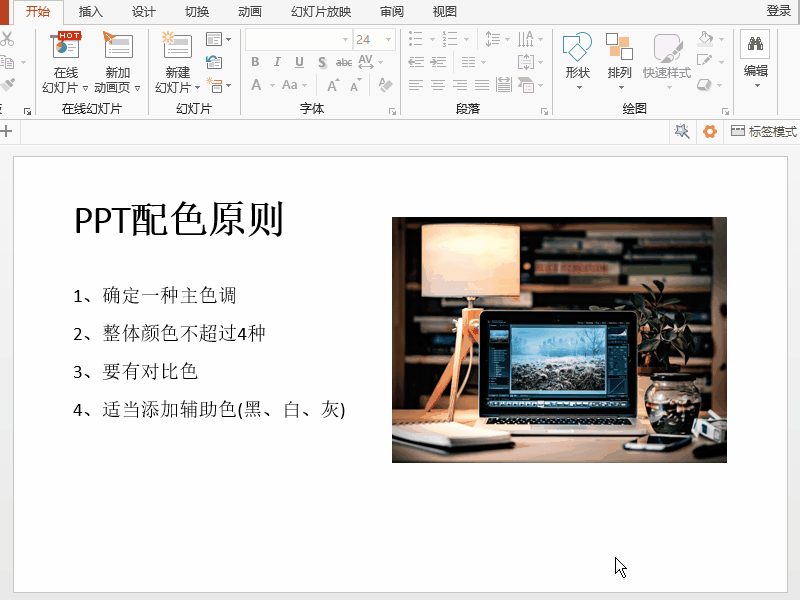Click the 标签模式 tab mode button

point(763,131)
